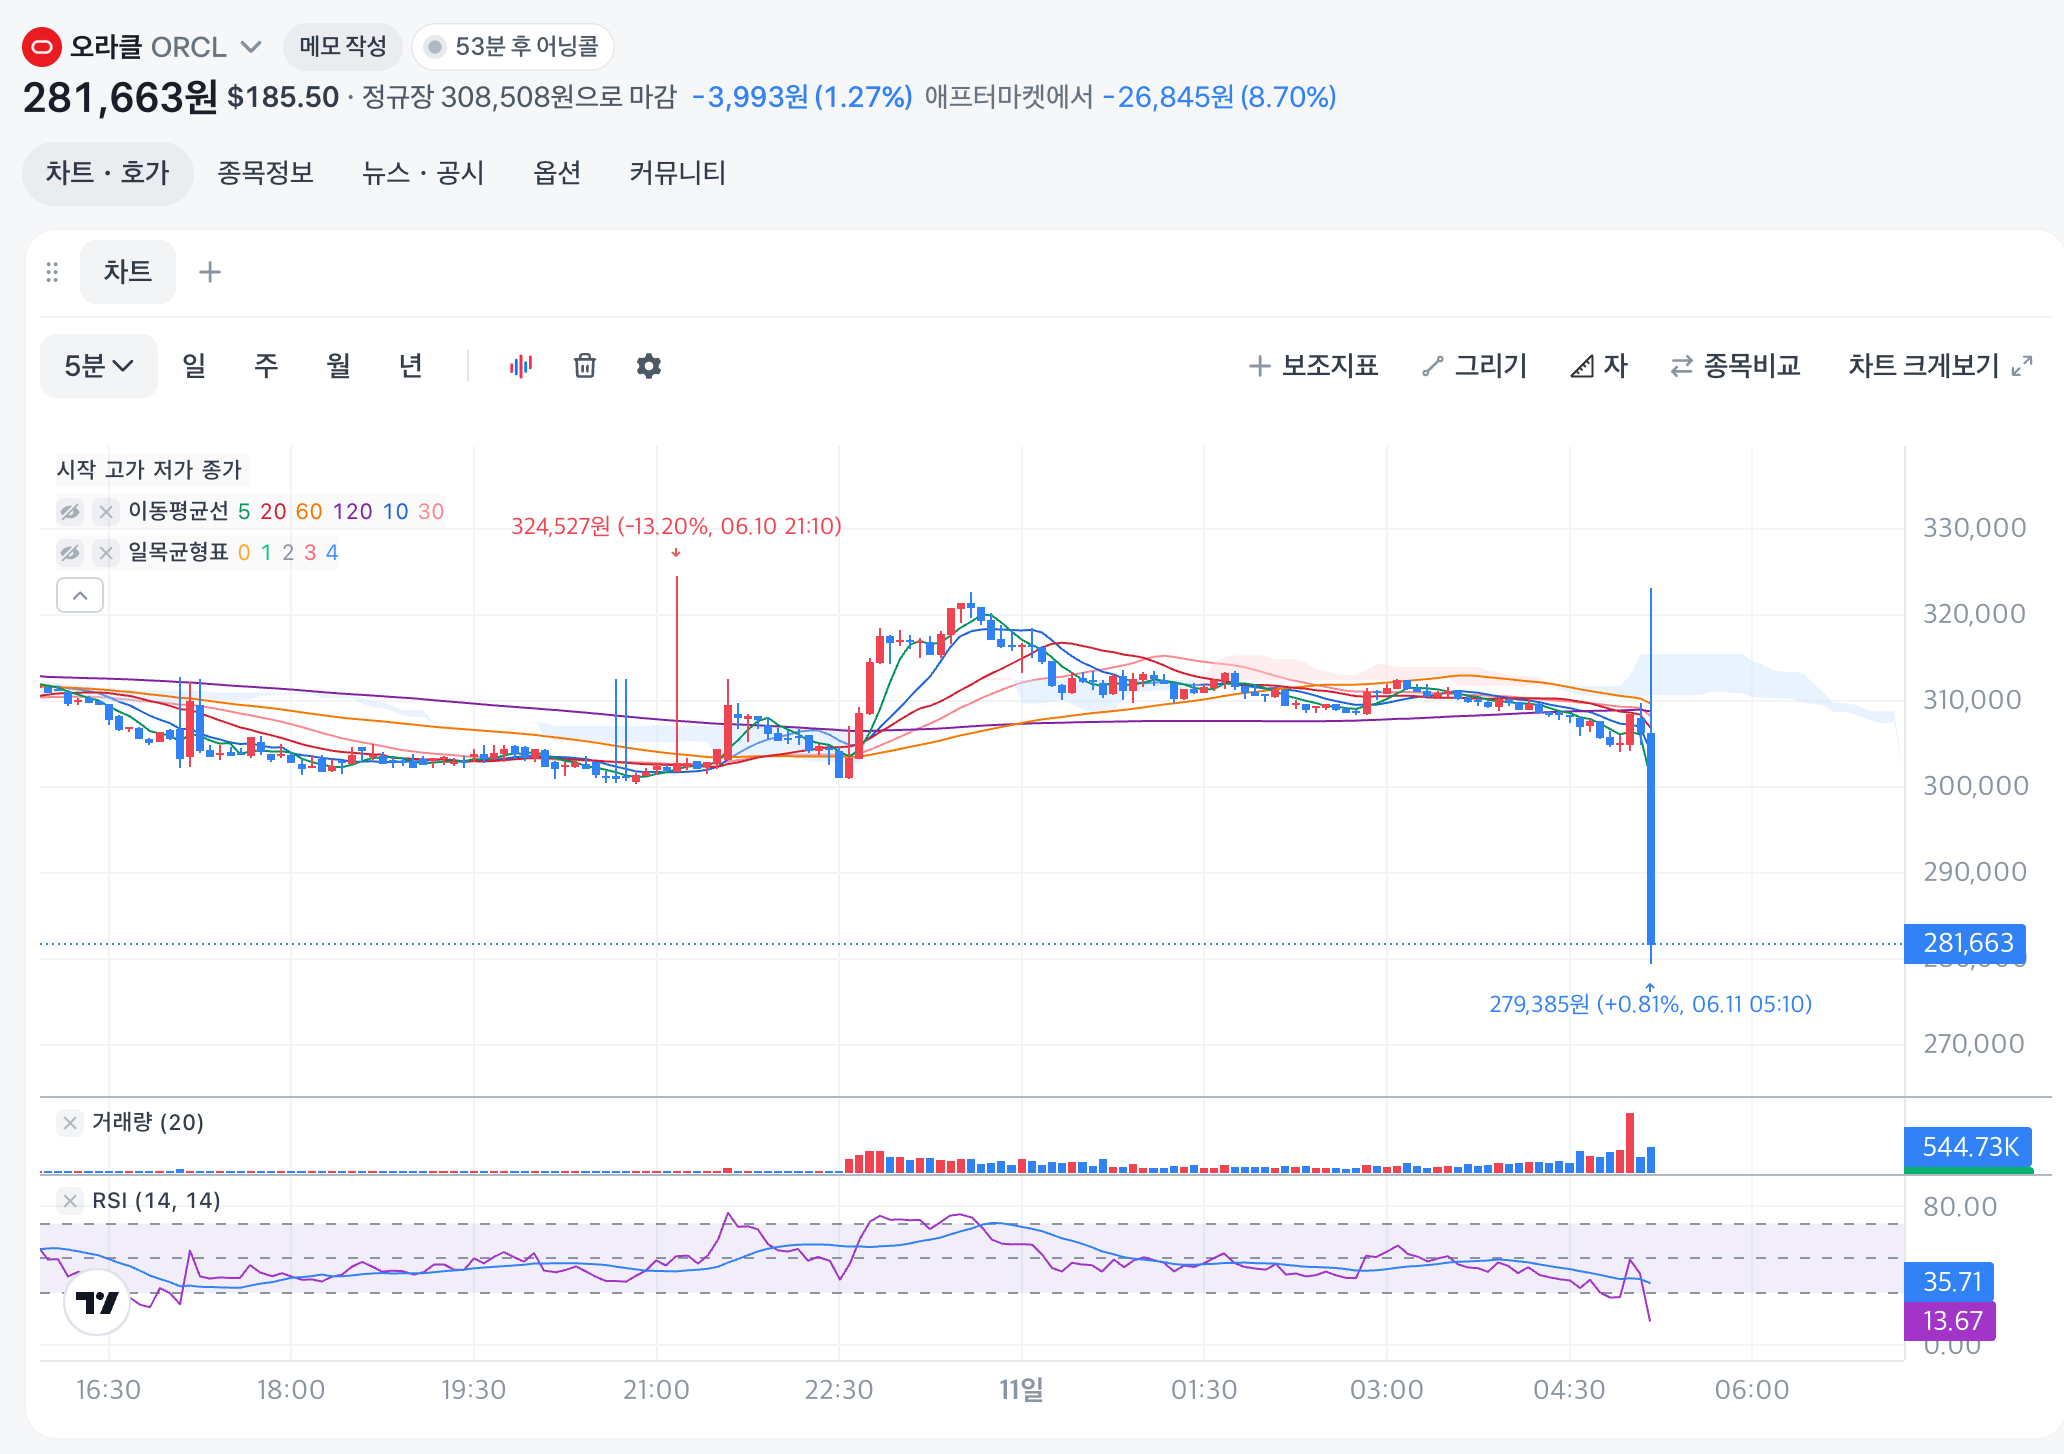Click the $185.50 dollar price text
The height and width of the screenshot is (1454, 2064).
284,97
